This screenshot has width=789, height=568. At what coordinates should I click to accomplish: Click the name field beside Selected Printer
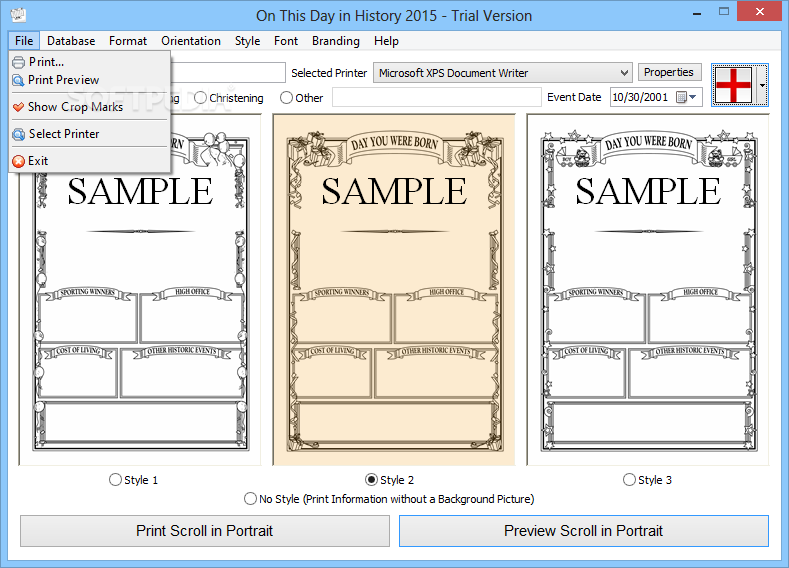tap(227, 72)
